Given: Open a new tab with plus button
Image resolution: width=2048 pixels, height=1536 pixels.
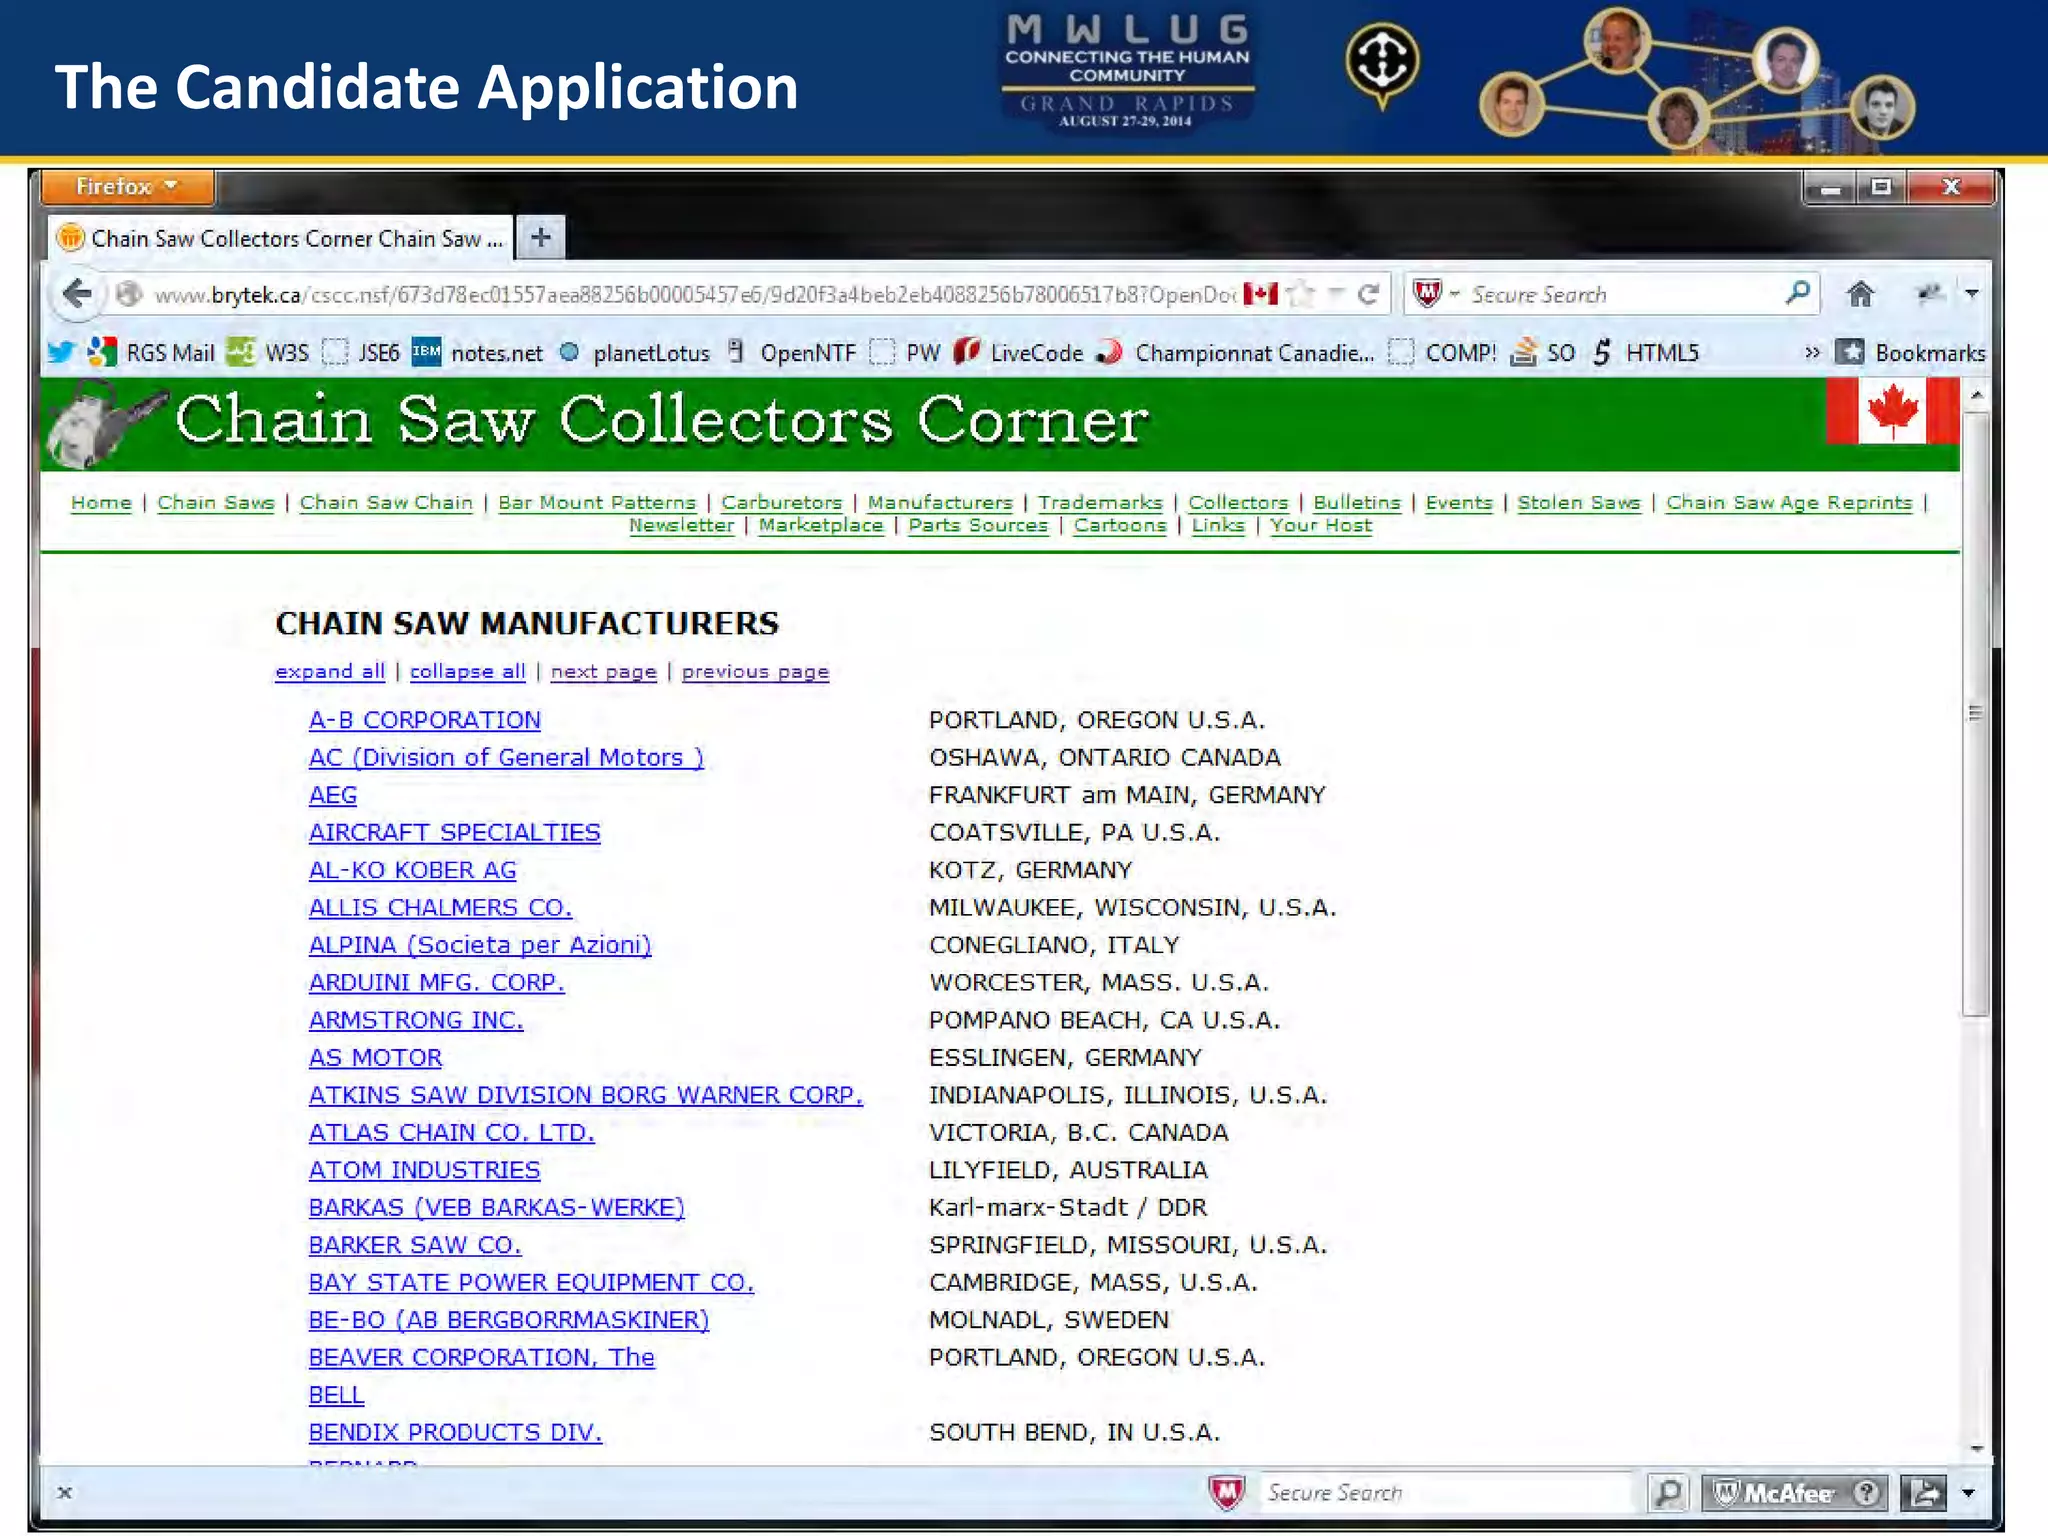Looking at the screenshot, I should [x=541, y=238].
